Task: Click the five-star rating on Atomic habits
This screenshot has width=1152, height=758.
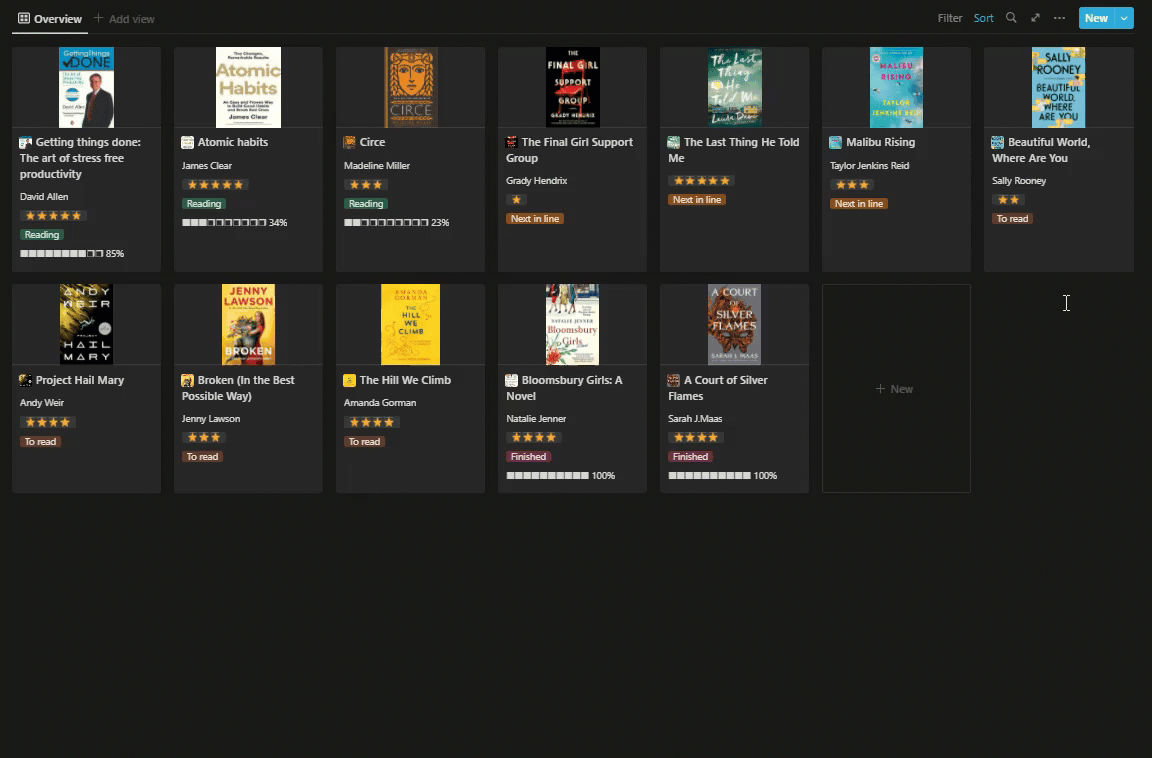Action: [x=215, y=184]
